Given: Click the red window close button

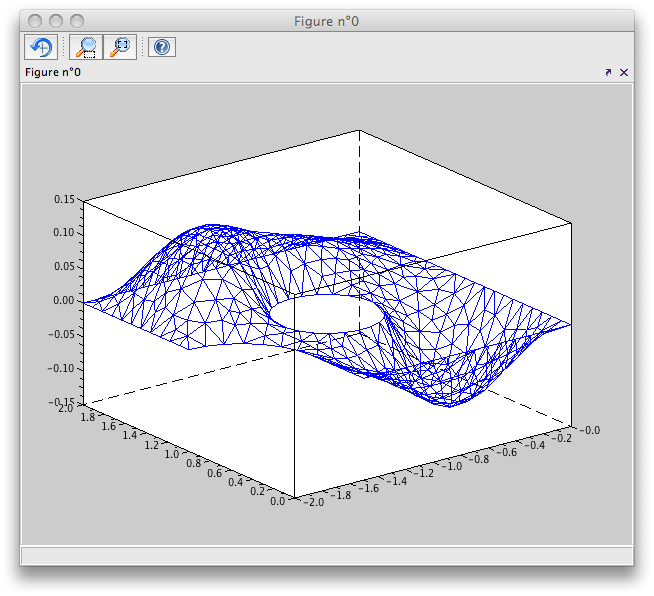Looking at the screenshot, I should pos(35,21).
